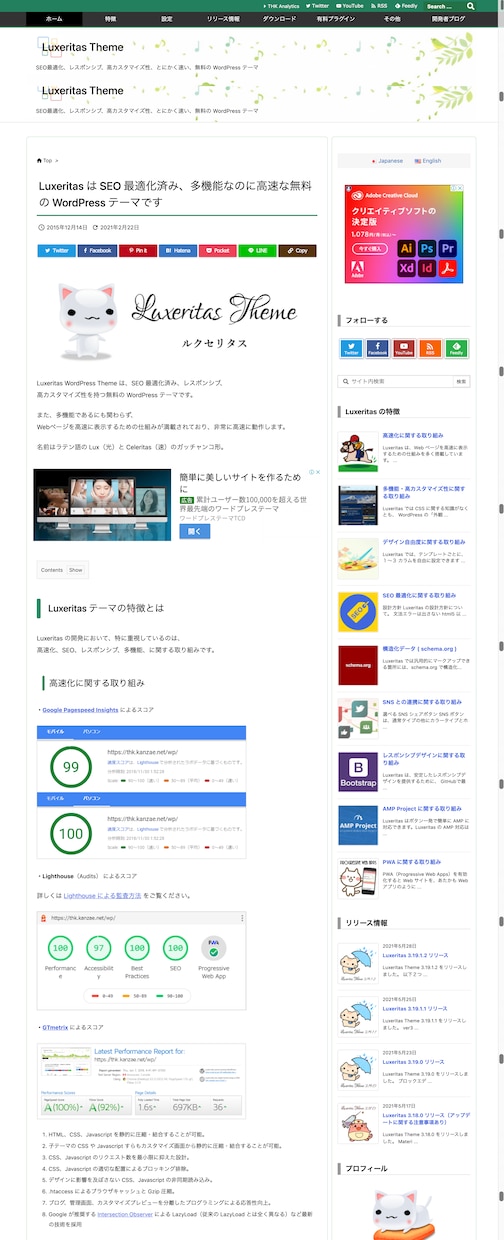Save the article with the Pocket button

[217, 251]
